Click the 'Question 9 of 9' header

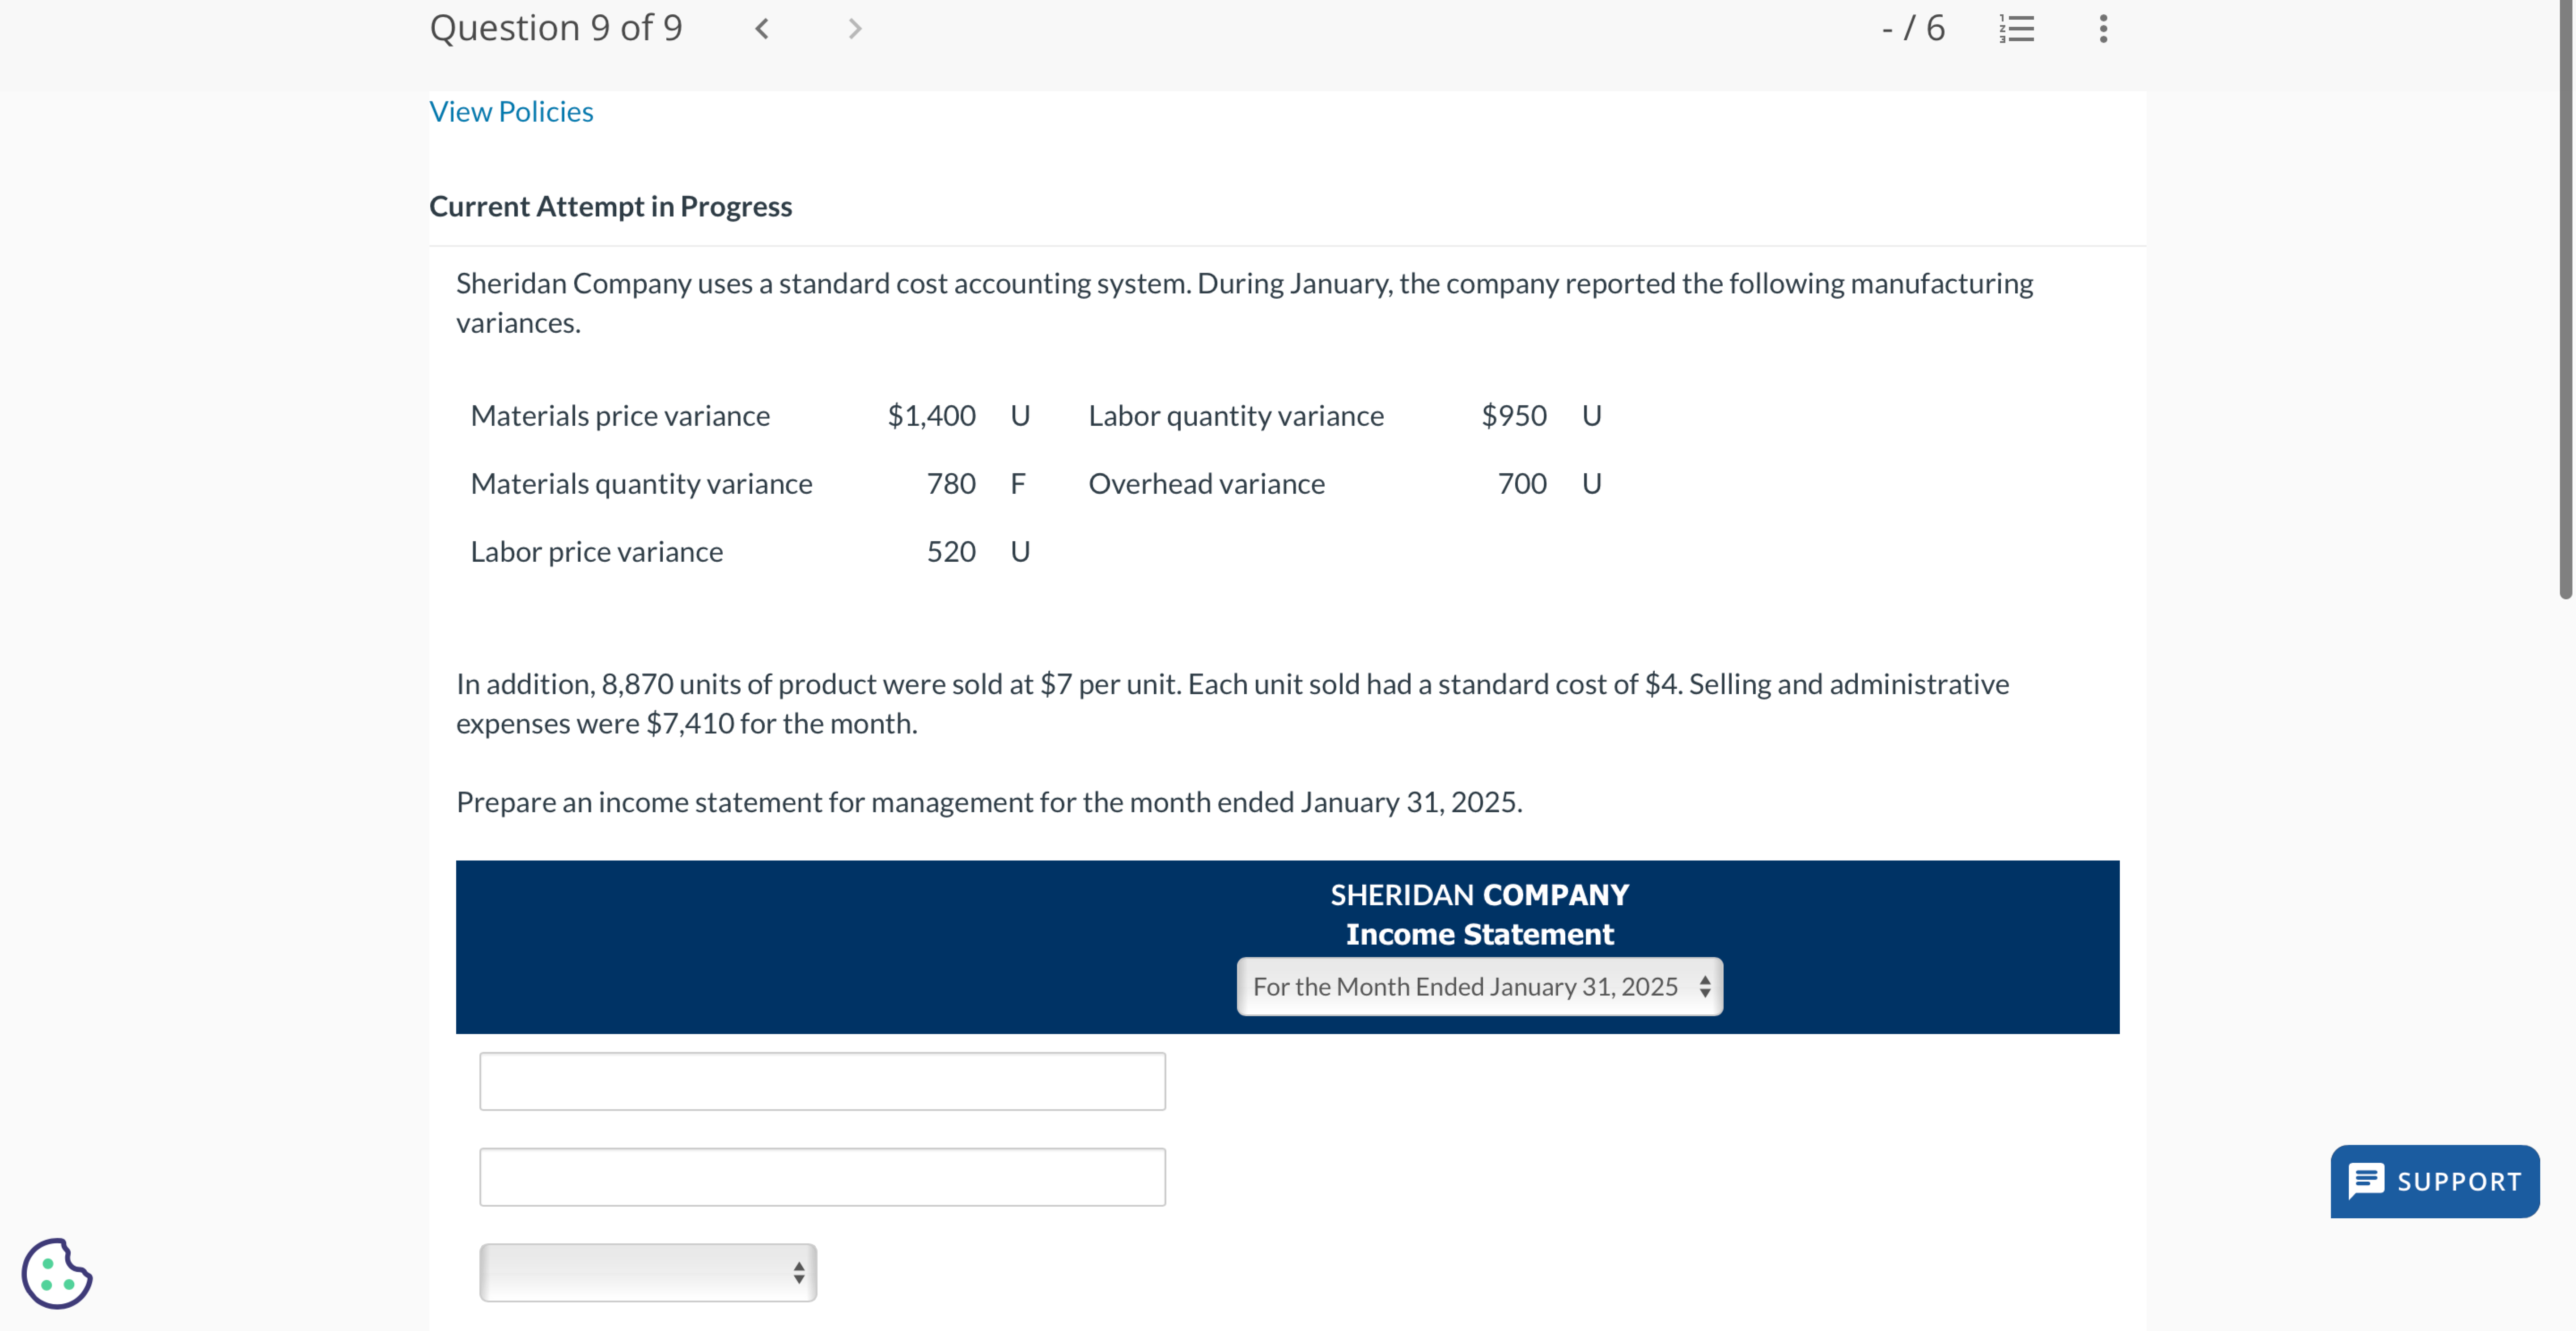point(556,28)
